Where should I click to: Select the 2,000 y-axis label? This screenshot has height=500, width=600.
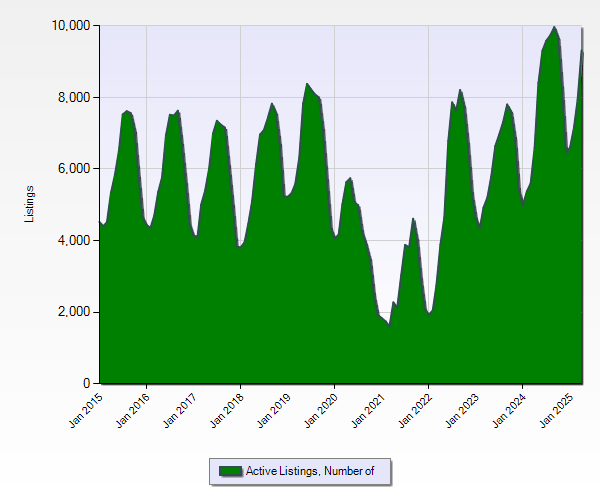coord(74,312)
